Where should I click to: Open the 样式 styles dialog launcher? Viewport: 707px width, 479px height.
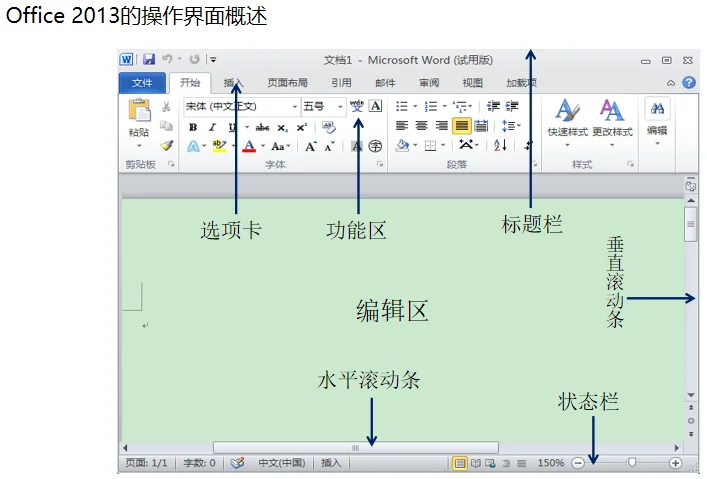pos(630,164)
